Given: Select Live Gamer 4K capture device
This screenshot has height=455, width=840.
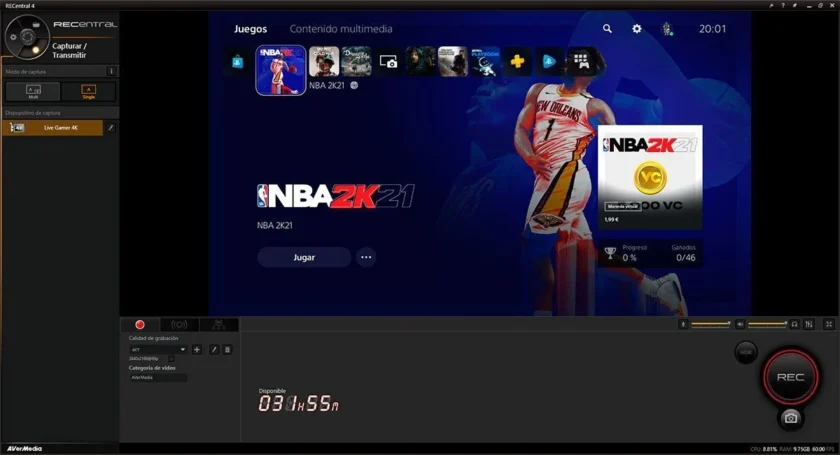Looking at the screenshot, I should [x=52, y=128].
